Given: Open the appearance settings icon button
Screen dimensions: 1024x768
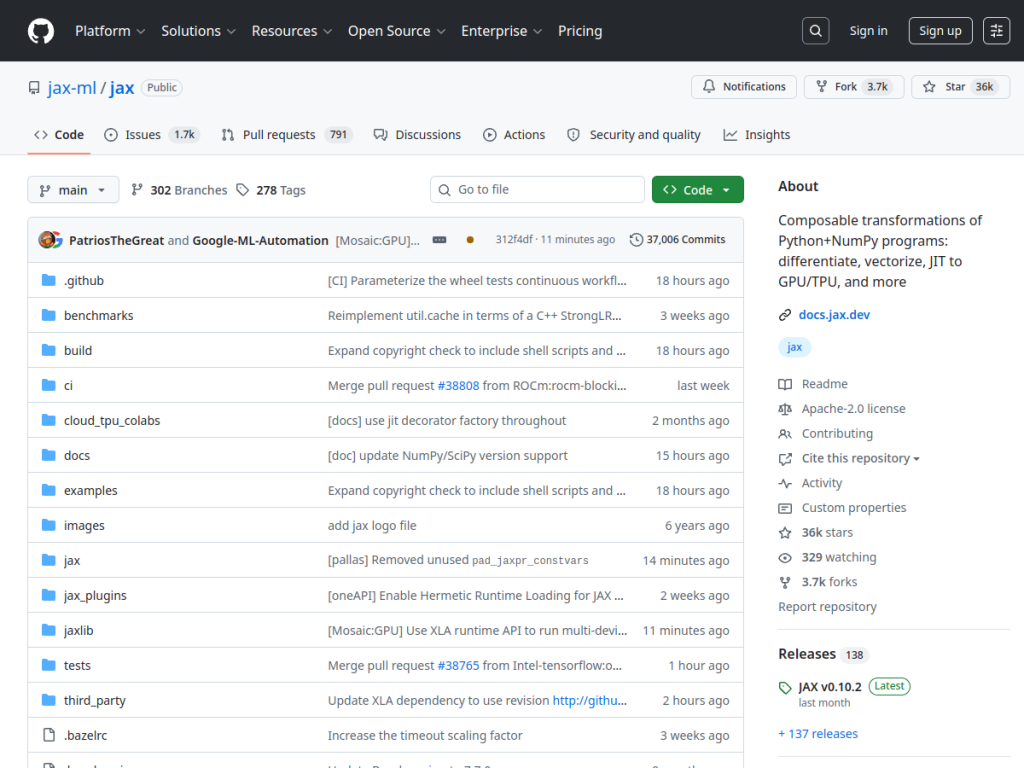Looking at the screenshot, I should click(997, 31).
